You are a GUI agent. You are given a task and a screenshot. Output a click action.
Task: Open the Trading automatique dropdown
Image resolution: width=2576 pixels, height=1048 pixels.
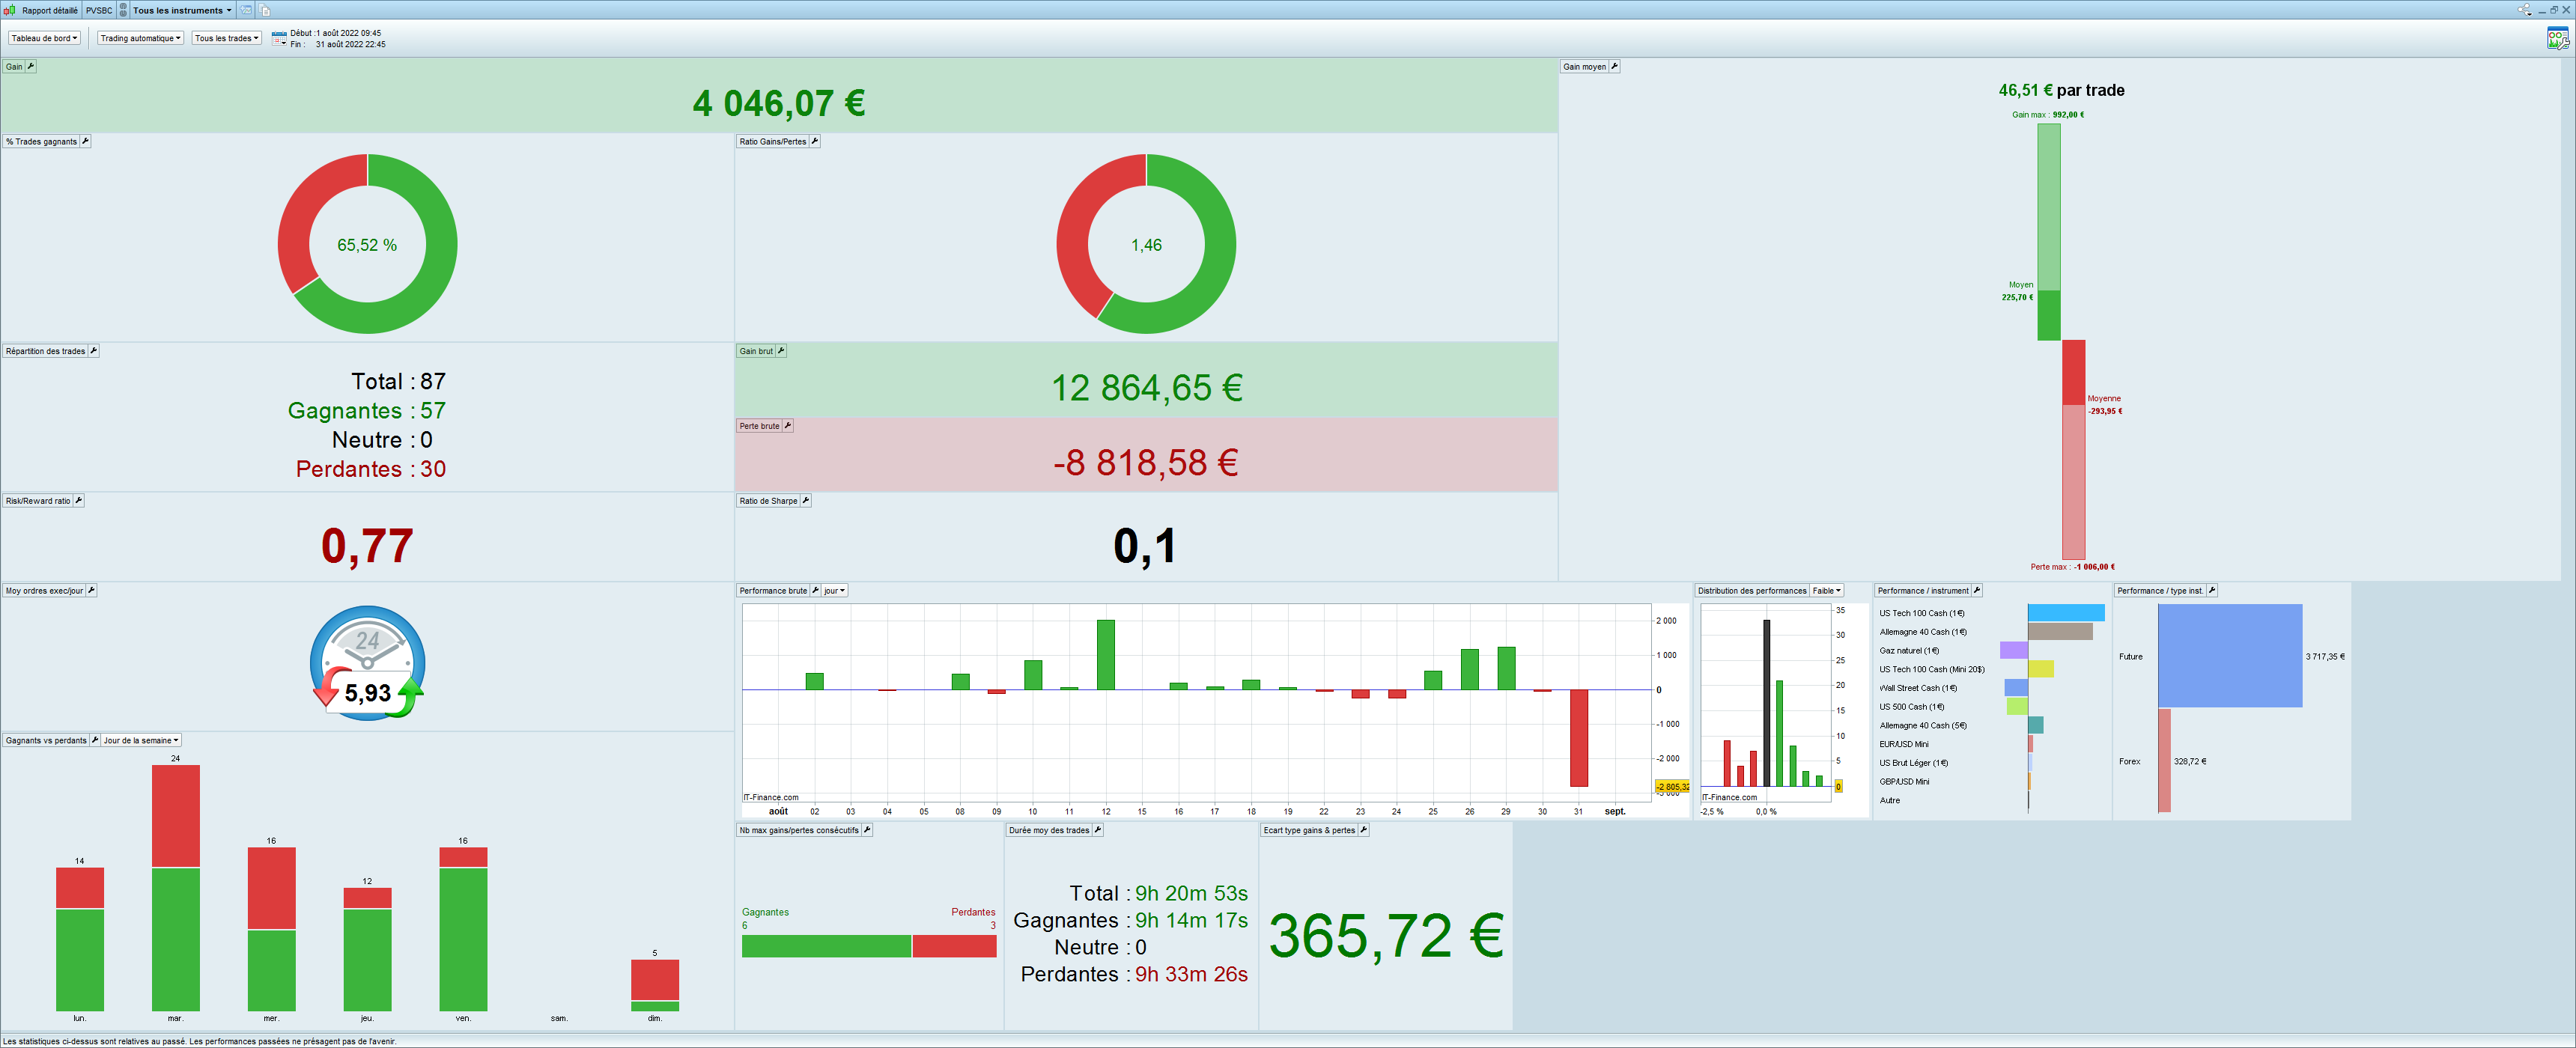coord(140,38)
